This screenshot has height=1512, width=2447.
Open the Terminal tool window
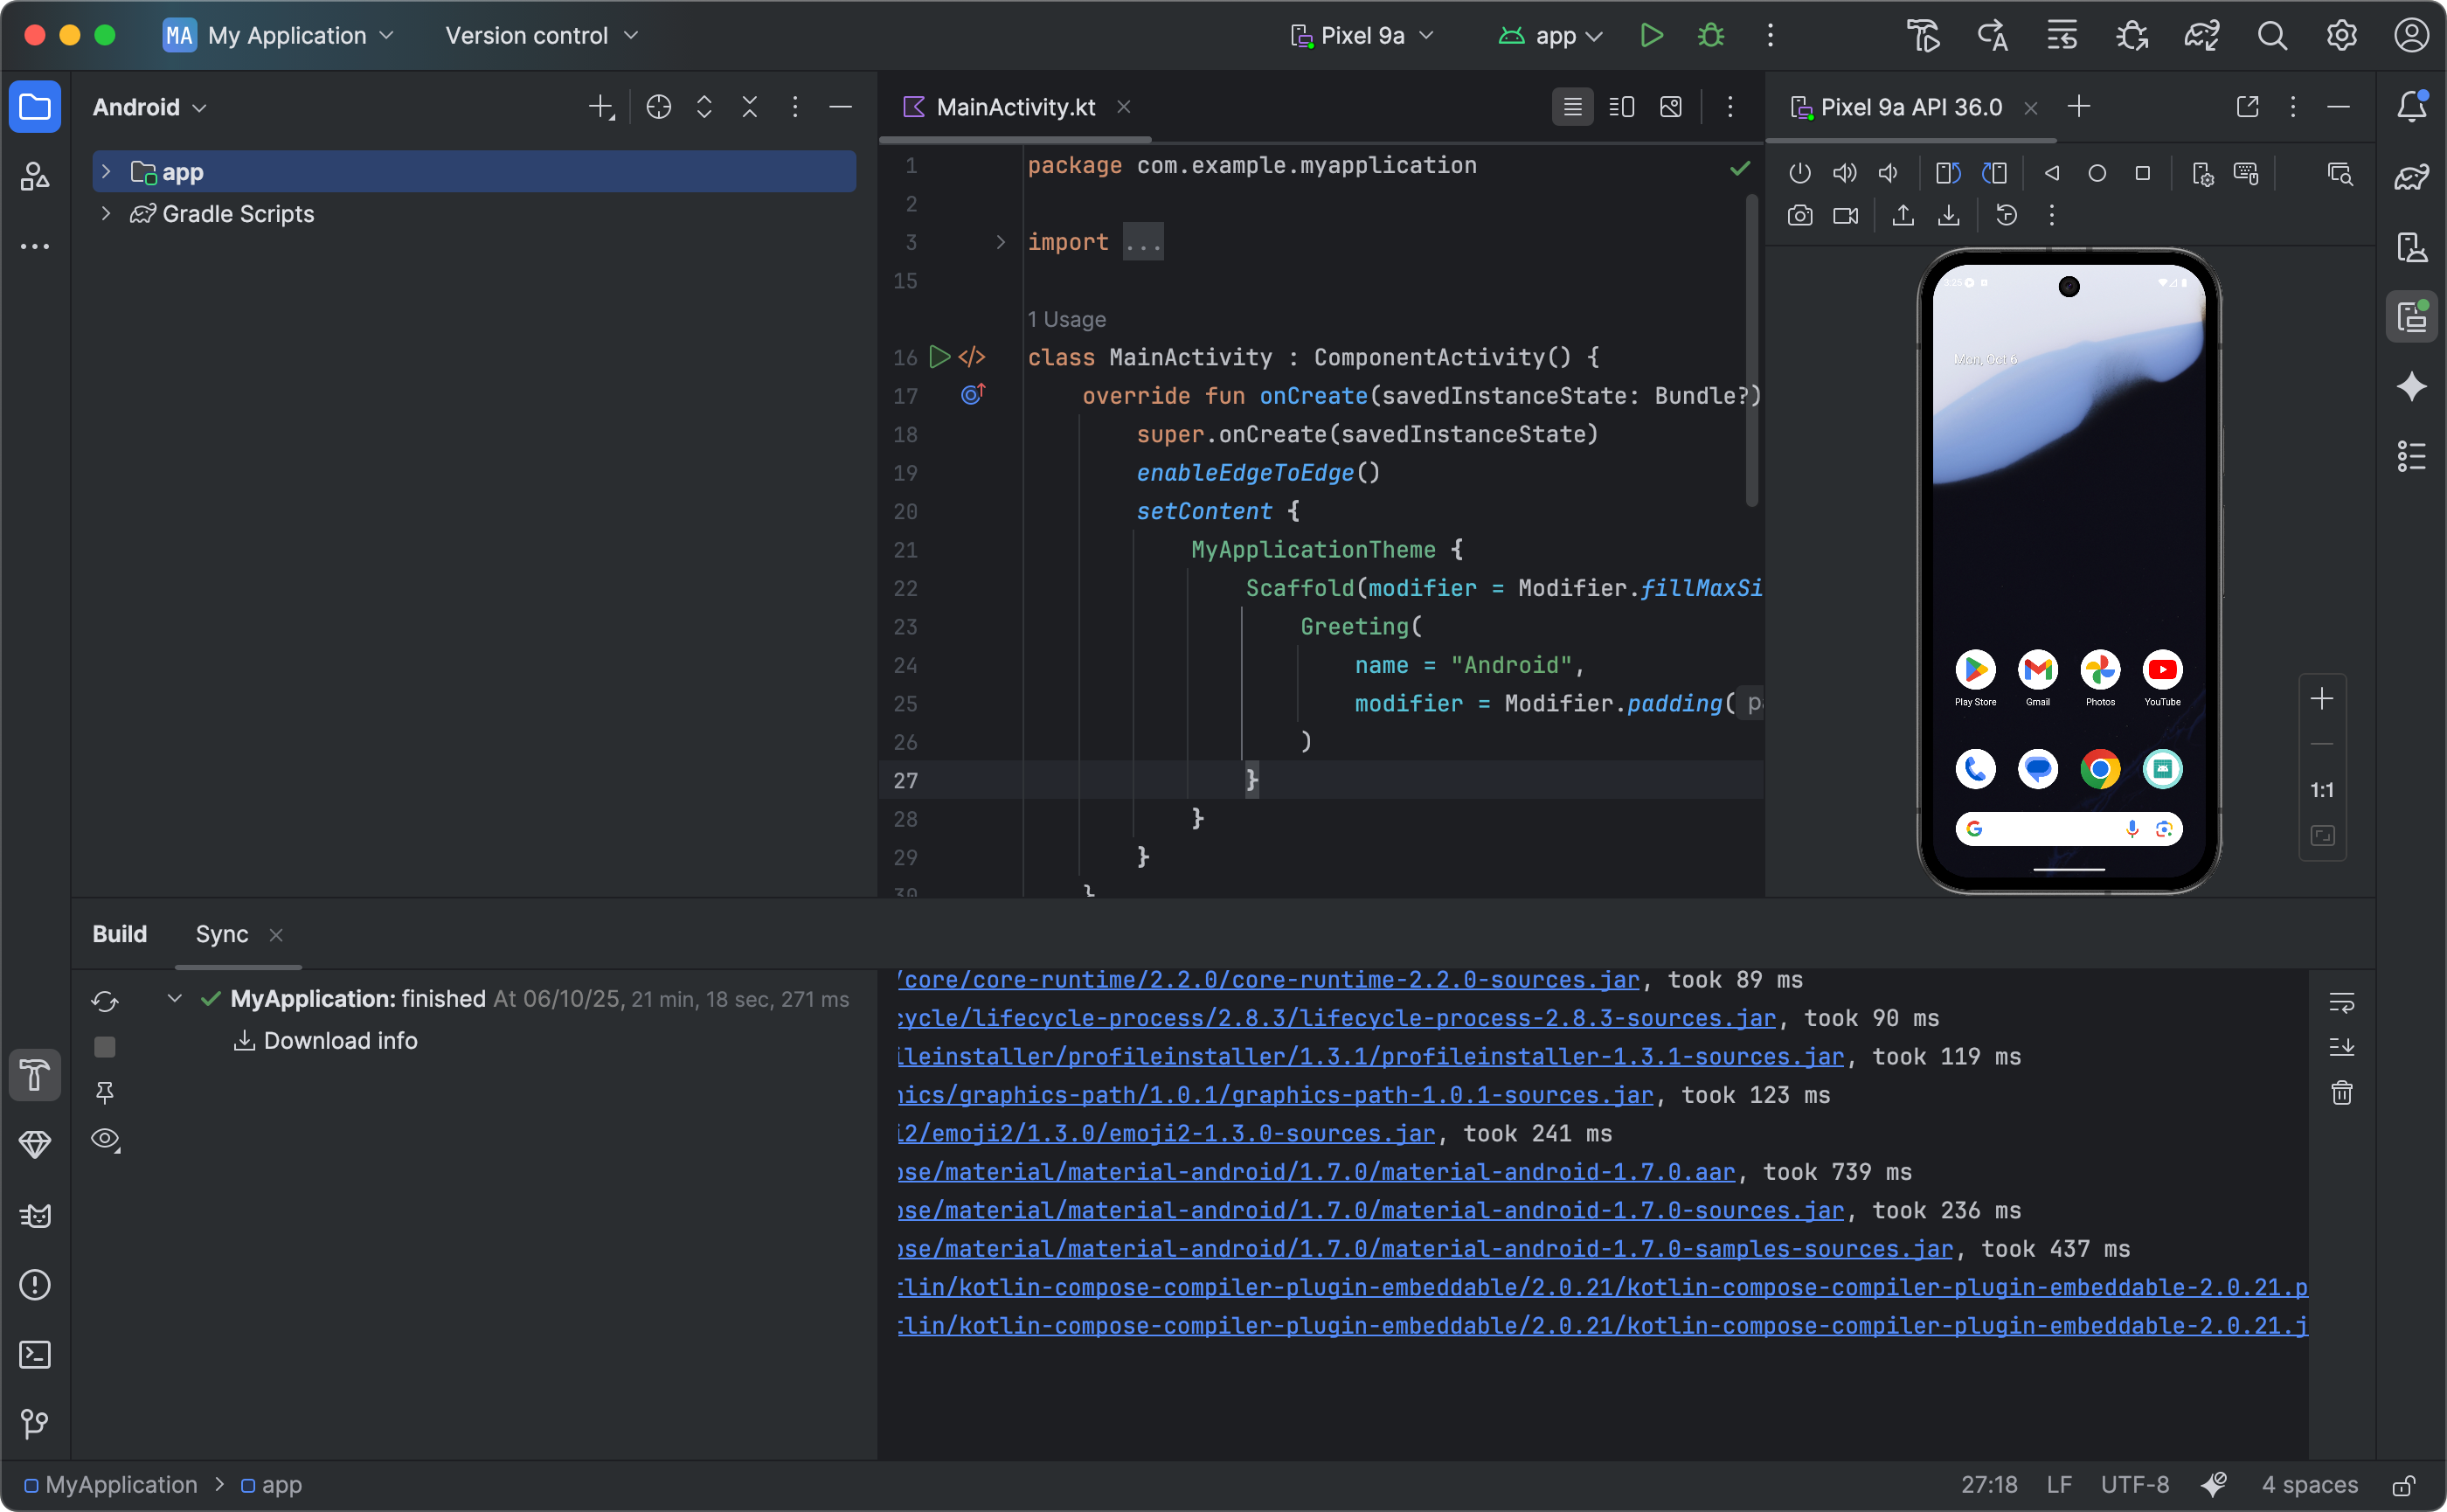35,1354
